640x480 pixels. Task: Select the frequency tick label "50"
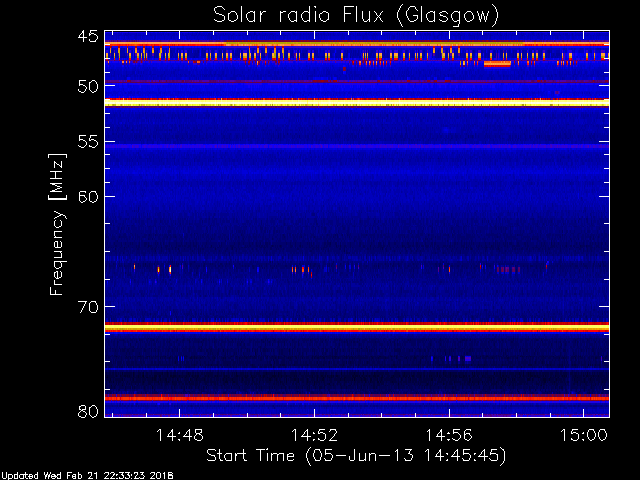tap(88, 86)
